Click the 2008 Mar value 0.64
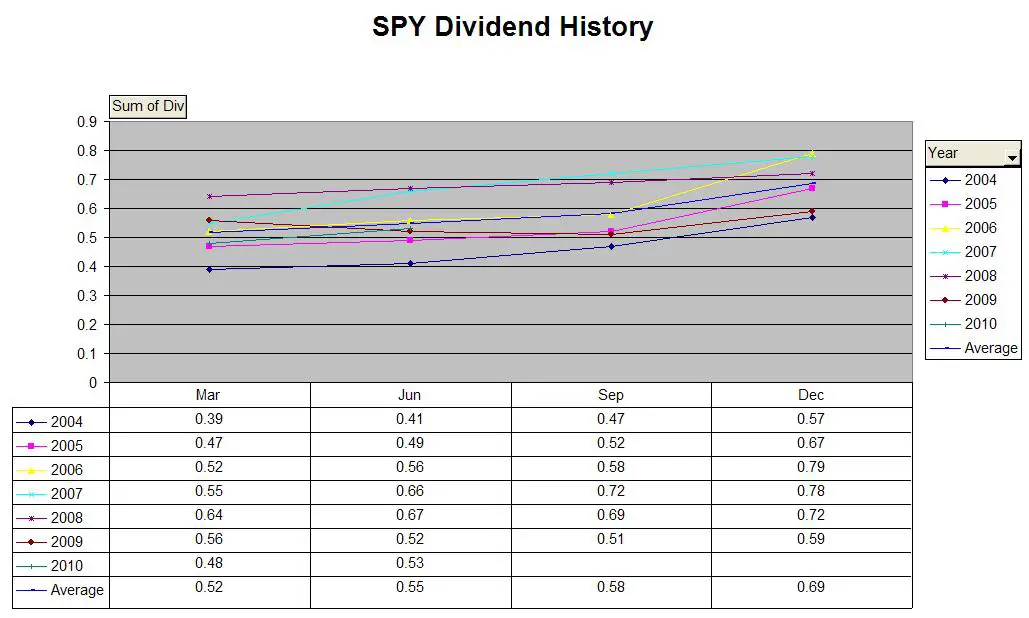1029x618 pixels. pos(209,515)
